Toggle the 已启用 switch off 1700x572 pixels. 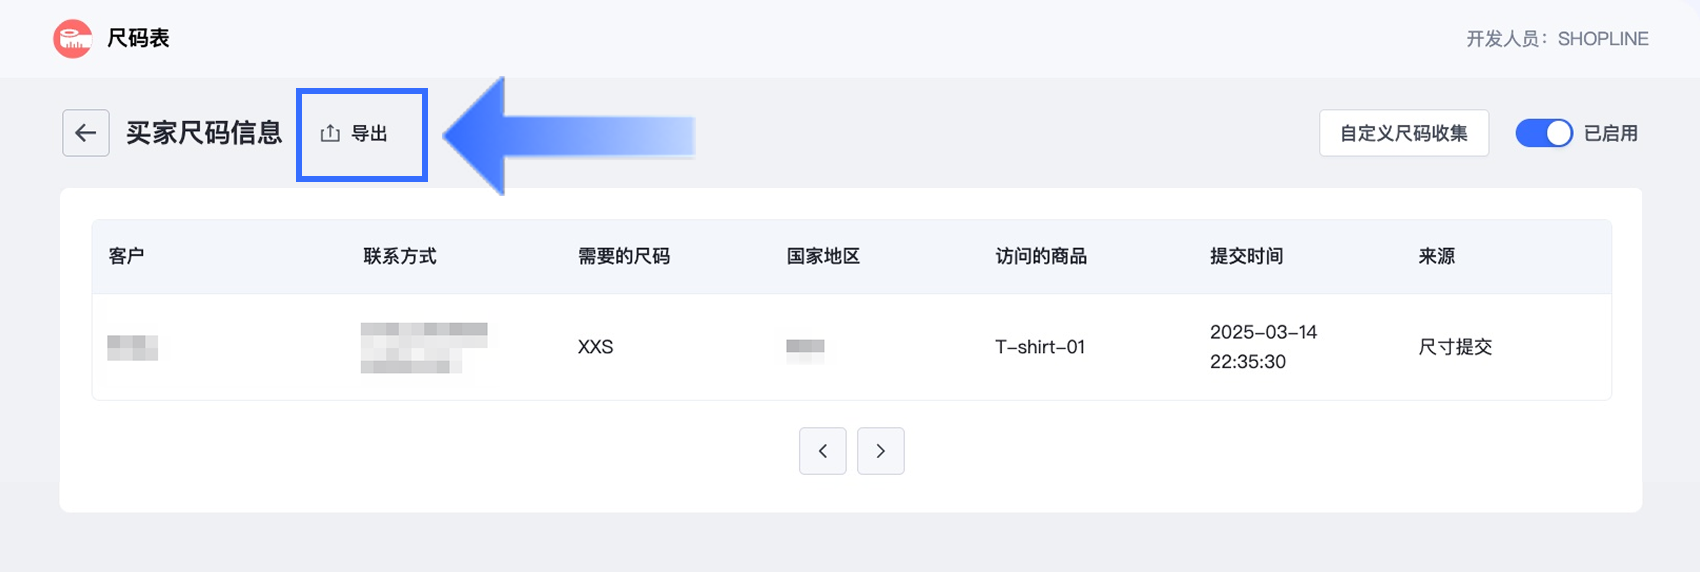pyautogui.click(x=1544, y=133)
